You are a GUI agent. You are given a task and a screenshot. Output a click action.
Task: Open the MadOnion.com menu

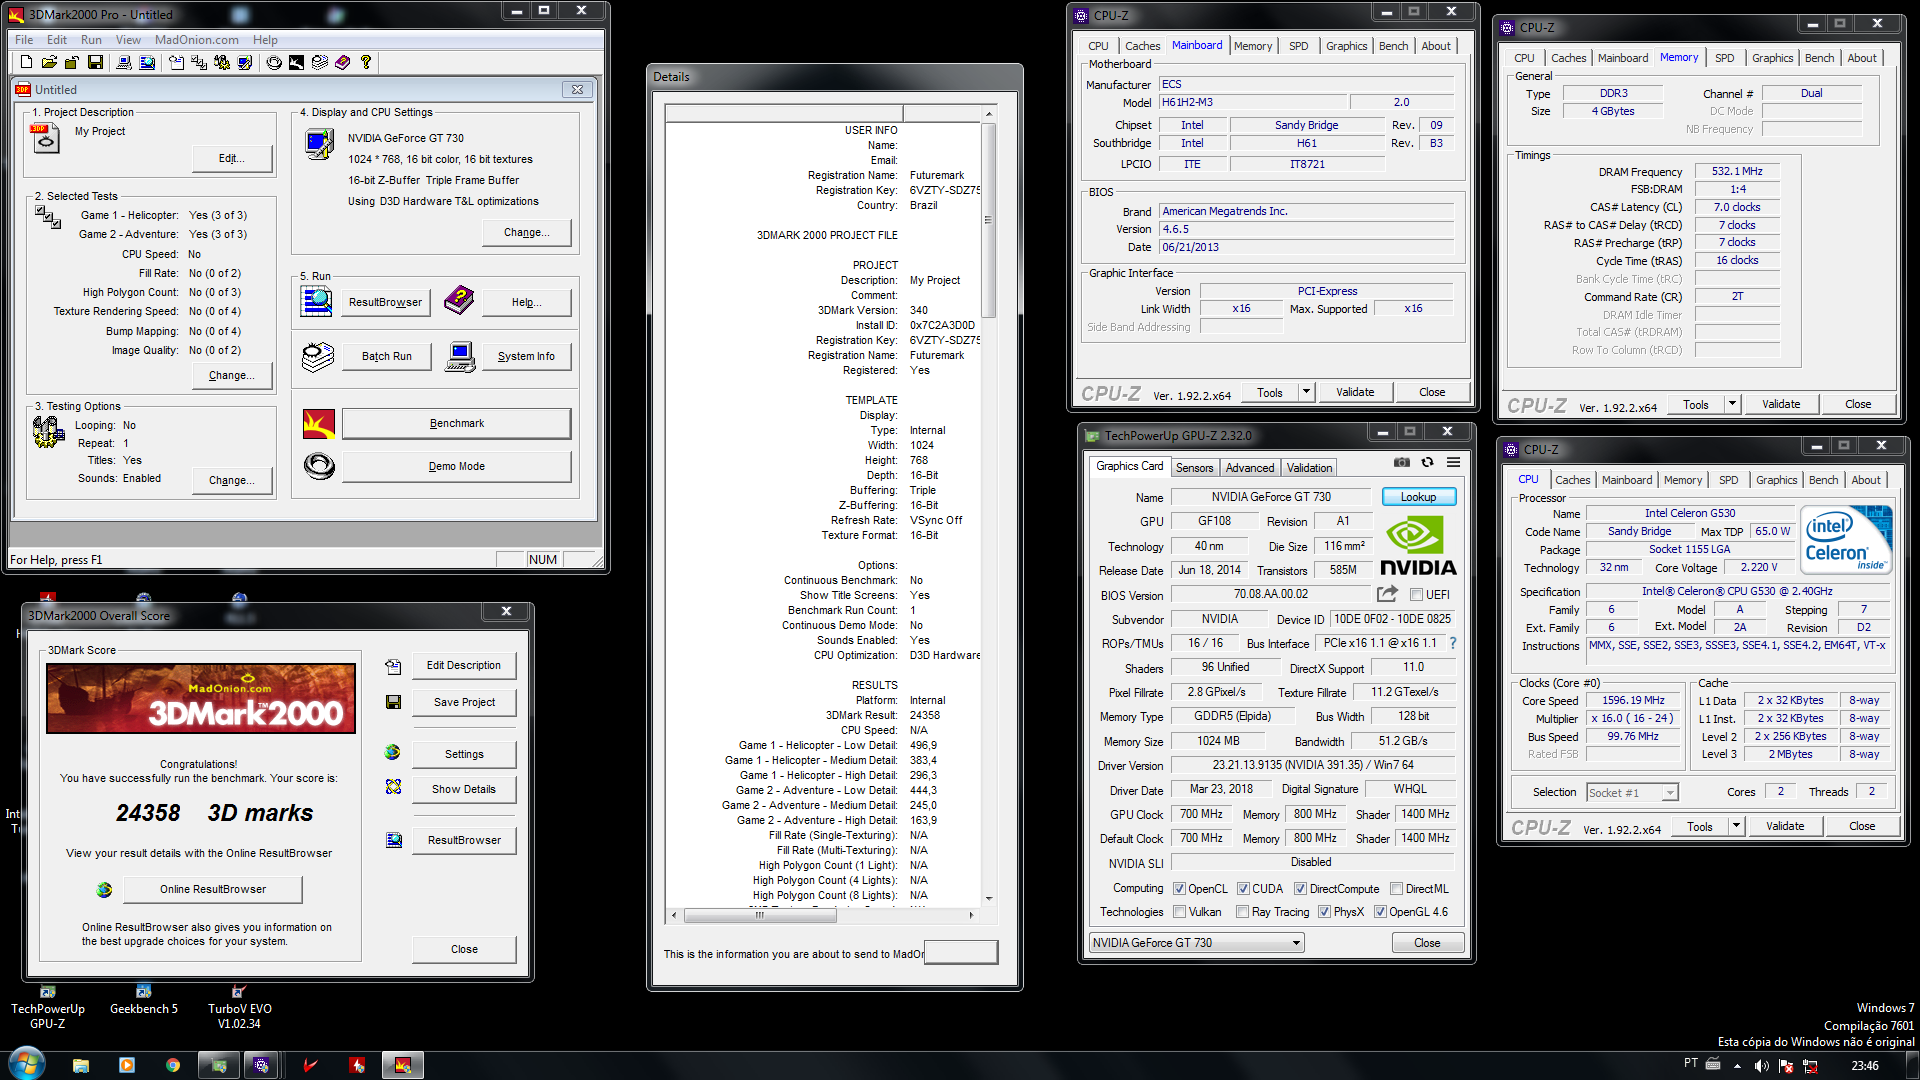[x=196, y=40]
